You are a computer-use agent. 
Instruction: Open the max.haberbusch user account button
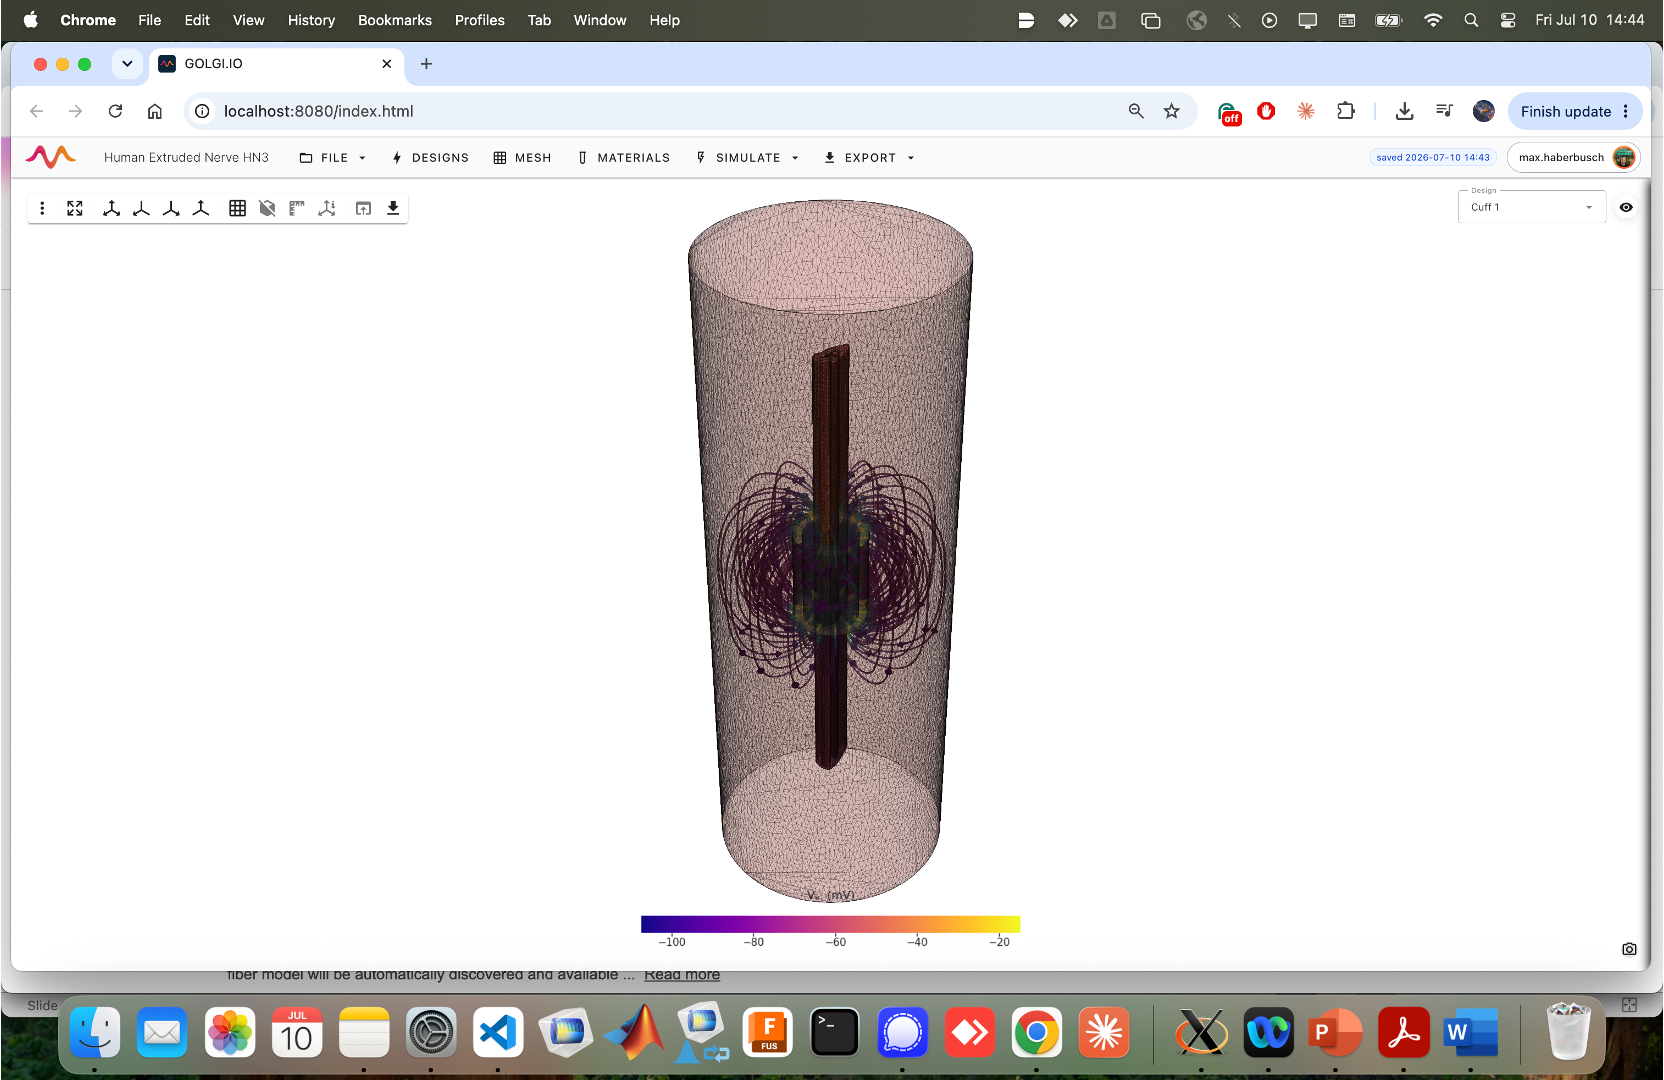pos(1574,157)
